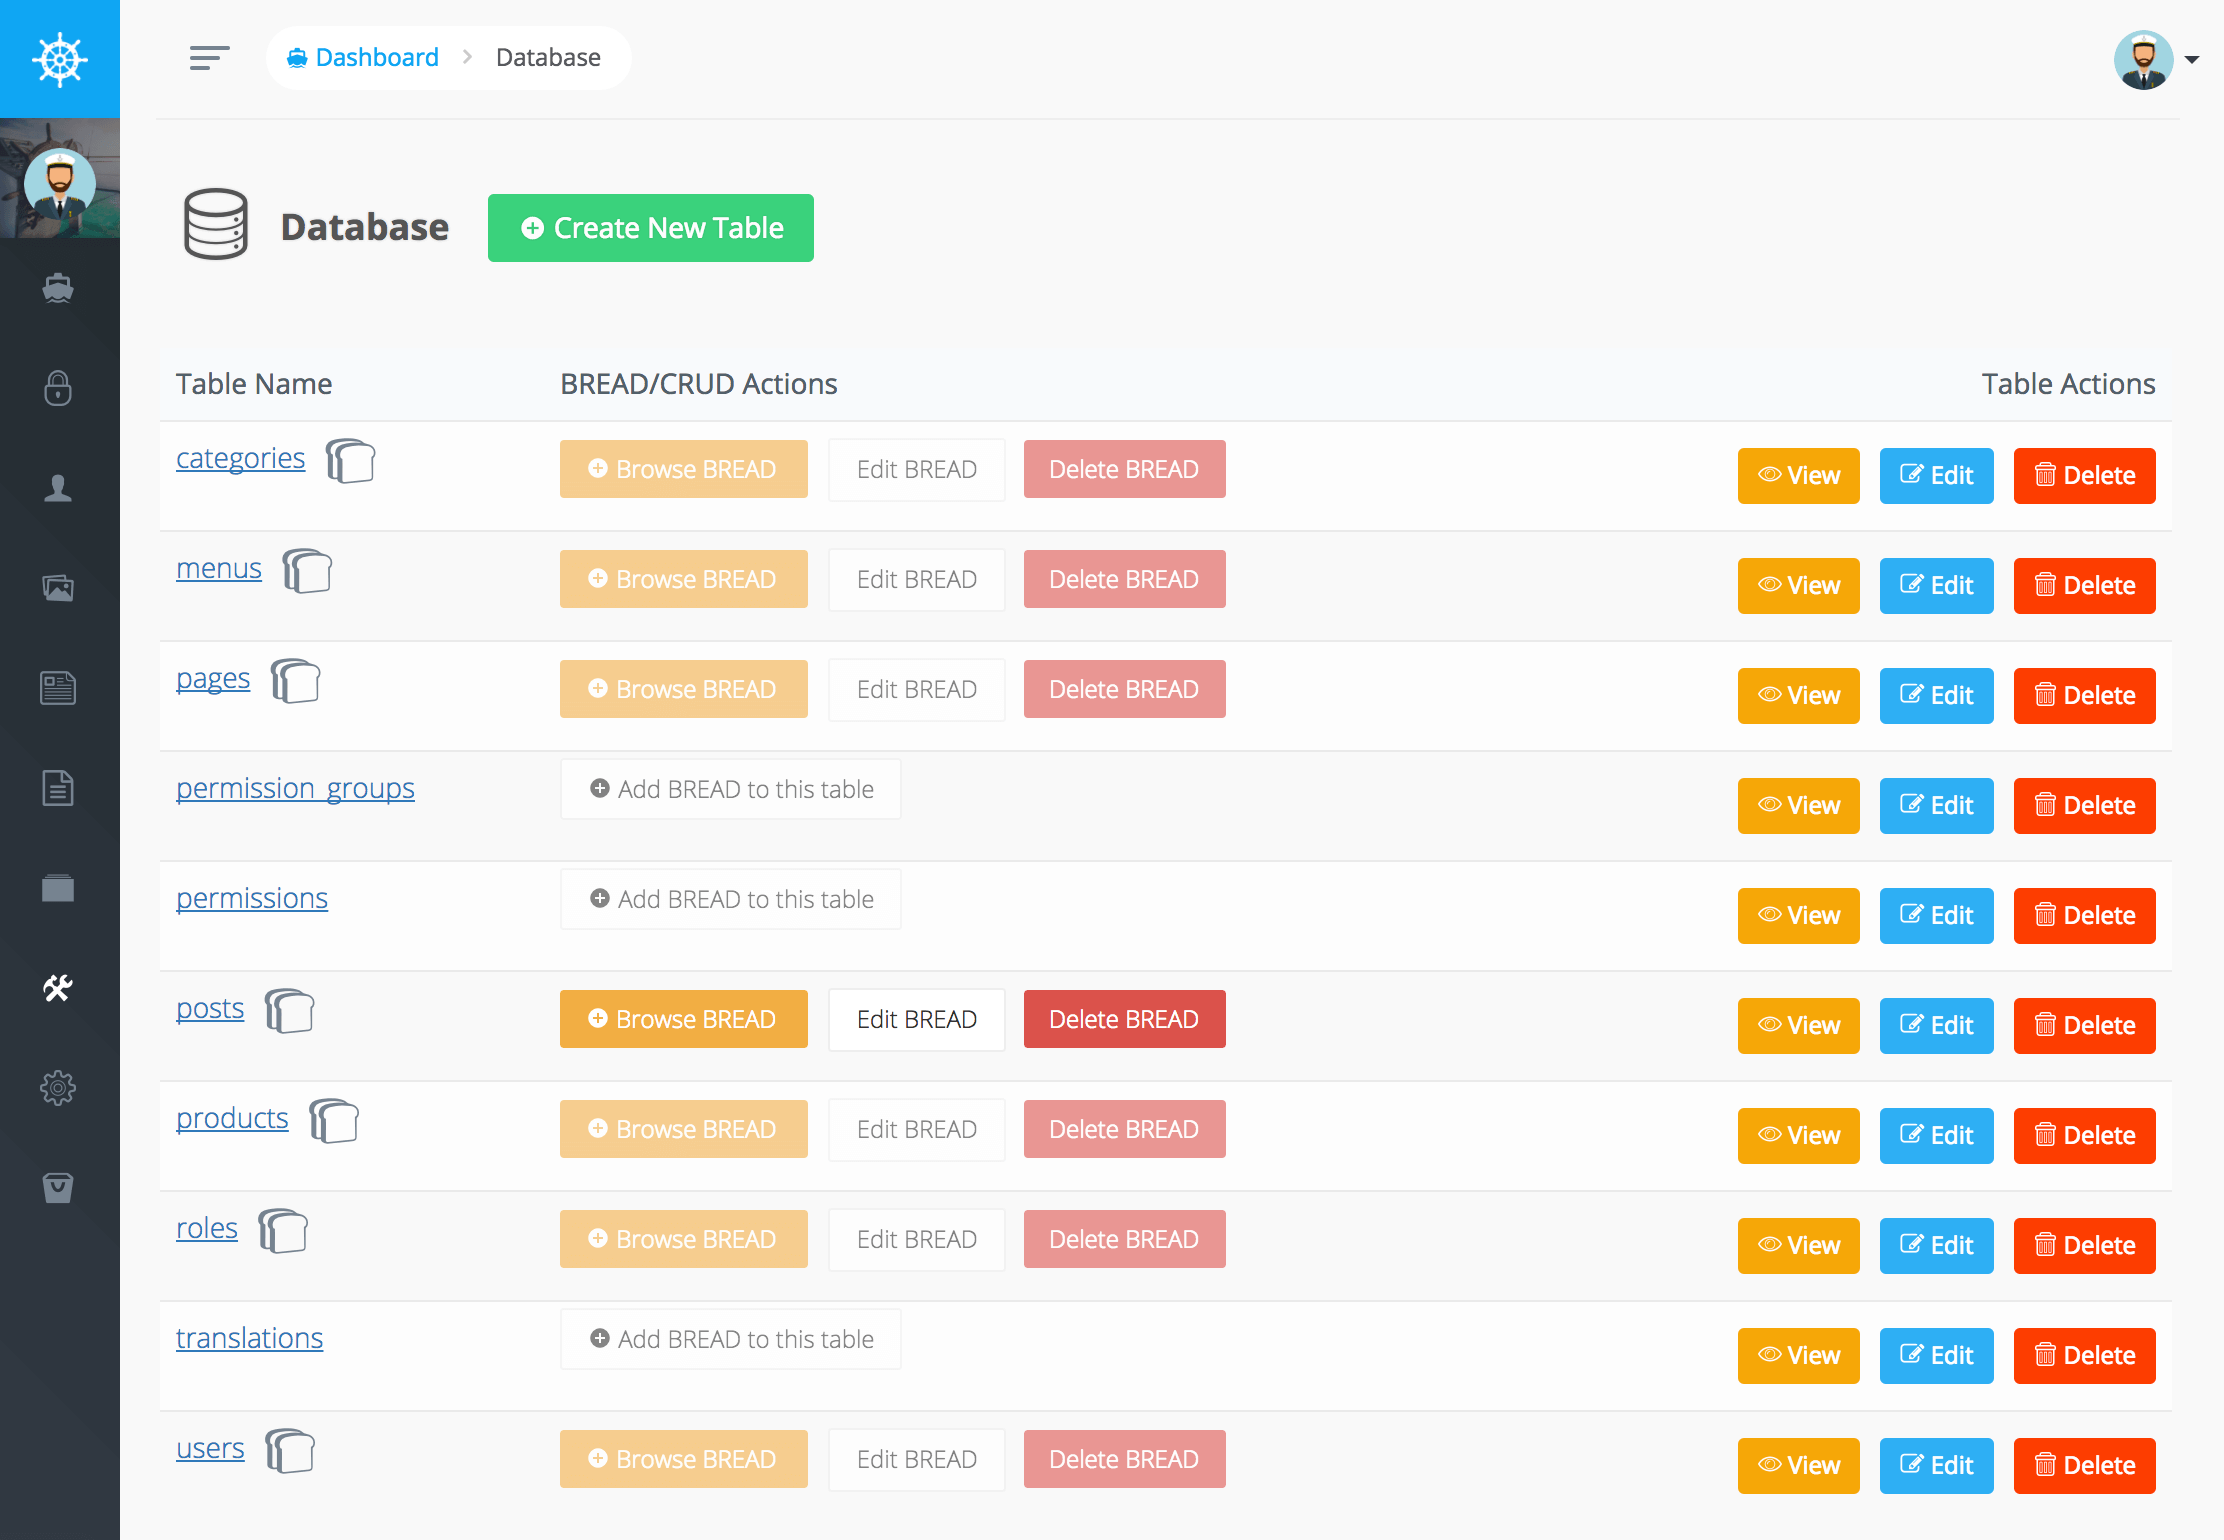Open the newspaper posts sidebar icon
Image resolution: width=2224 pixels, height=1540 pixels.
coord(58,688)
